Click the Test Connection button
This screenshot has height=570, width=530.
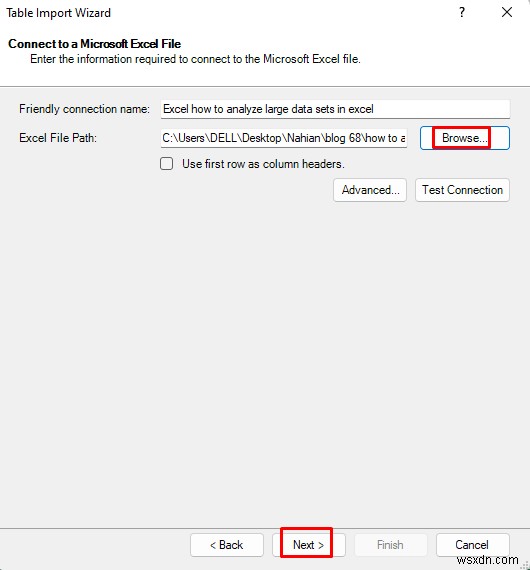[462, 190]
